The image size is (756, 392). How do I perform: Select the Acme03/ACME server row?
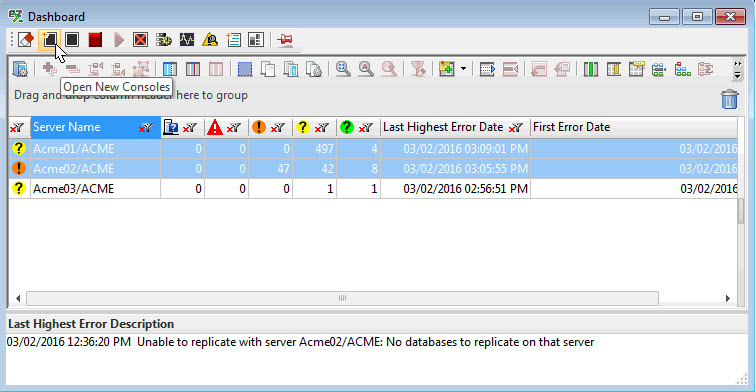(x=373, y=189)
